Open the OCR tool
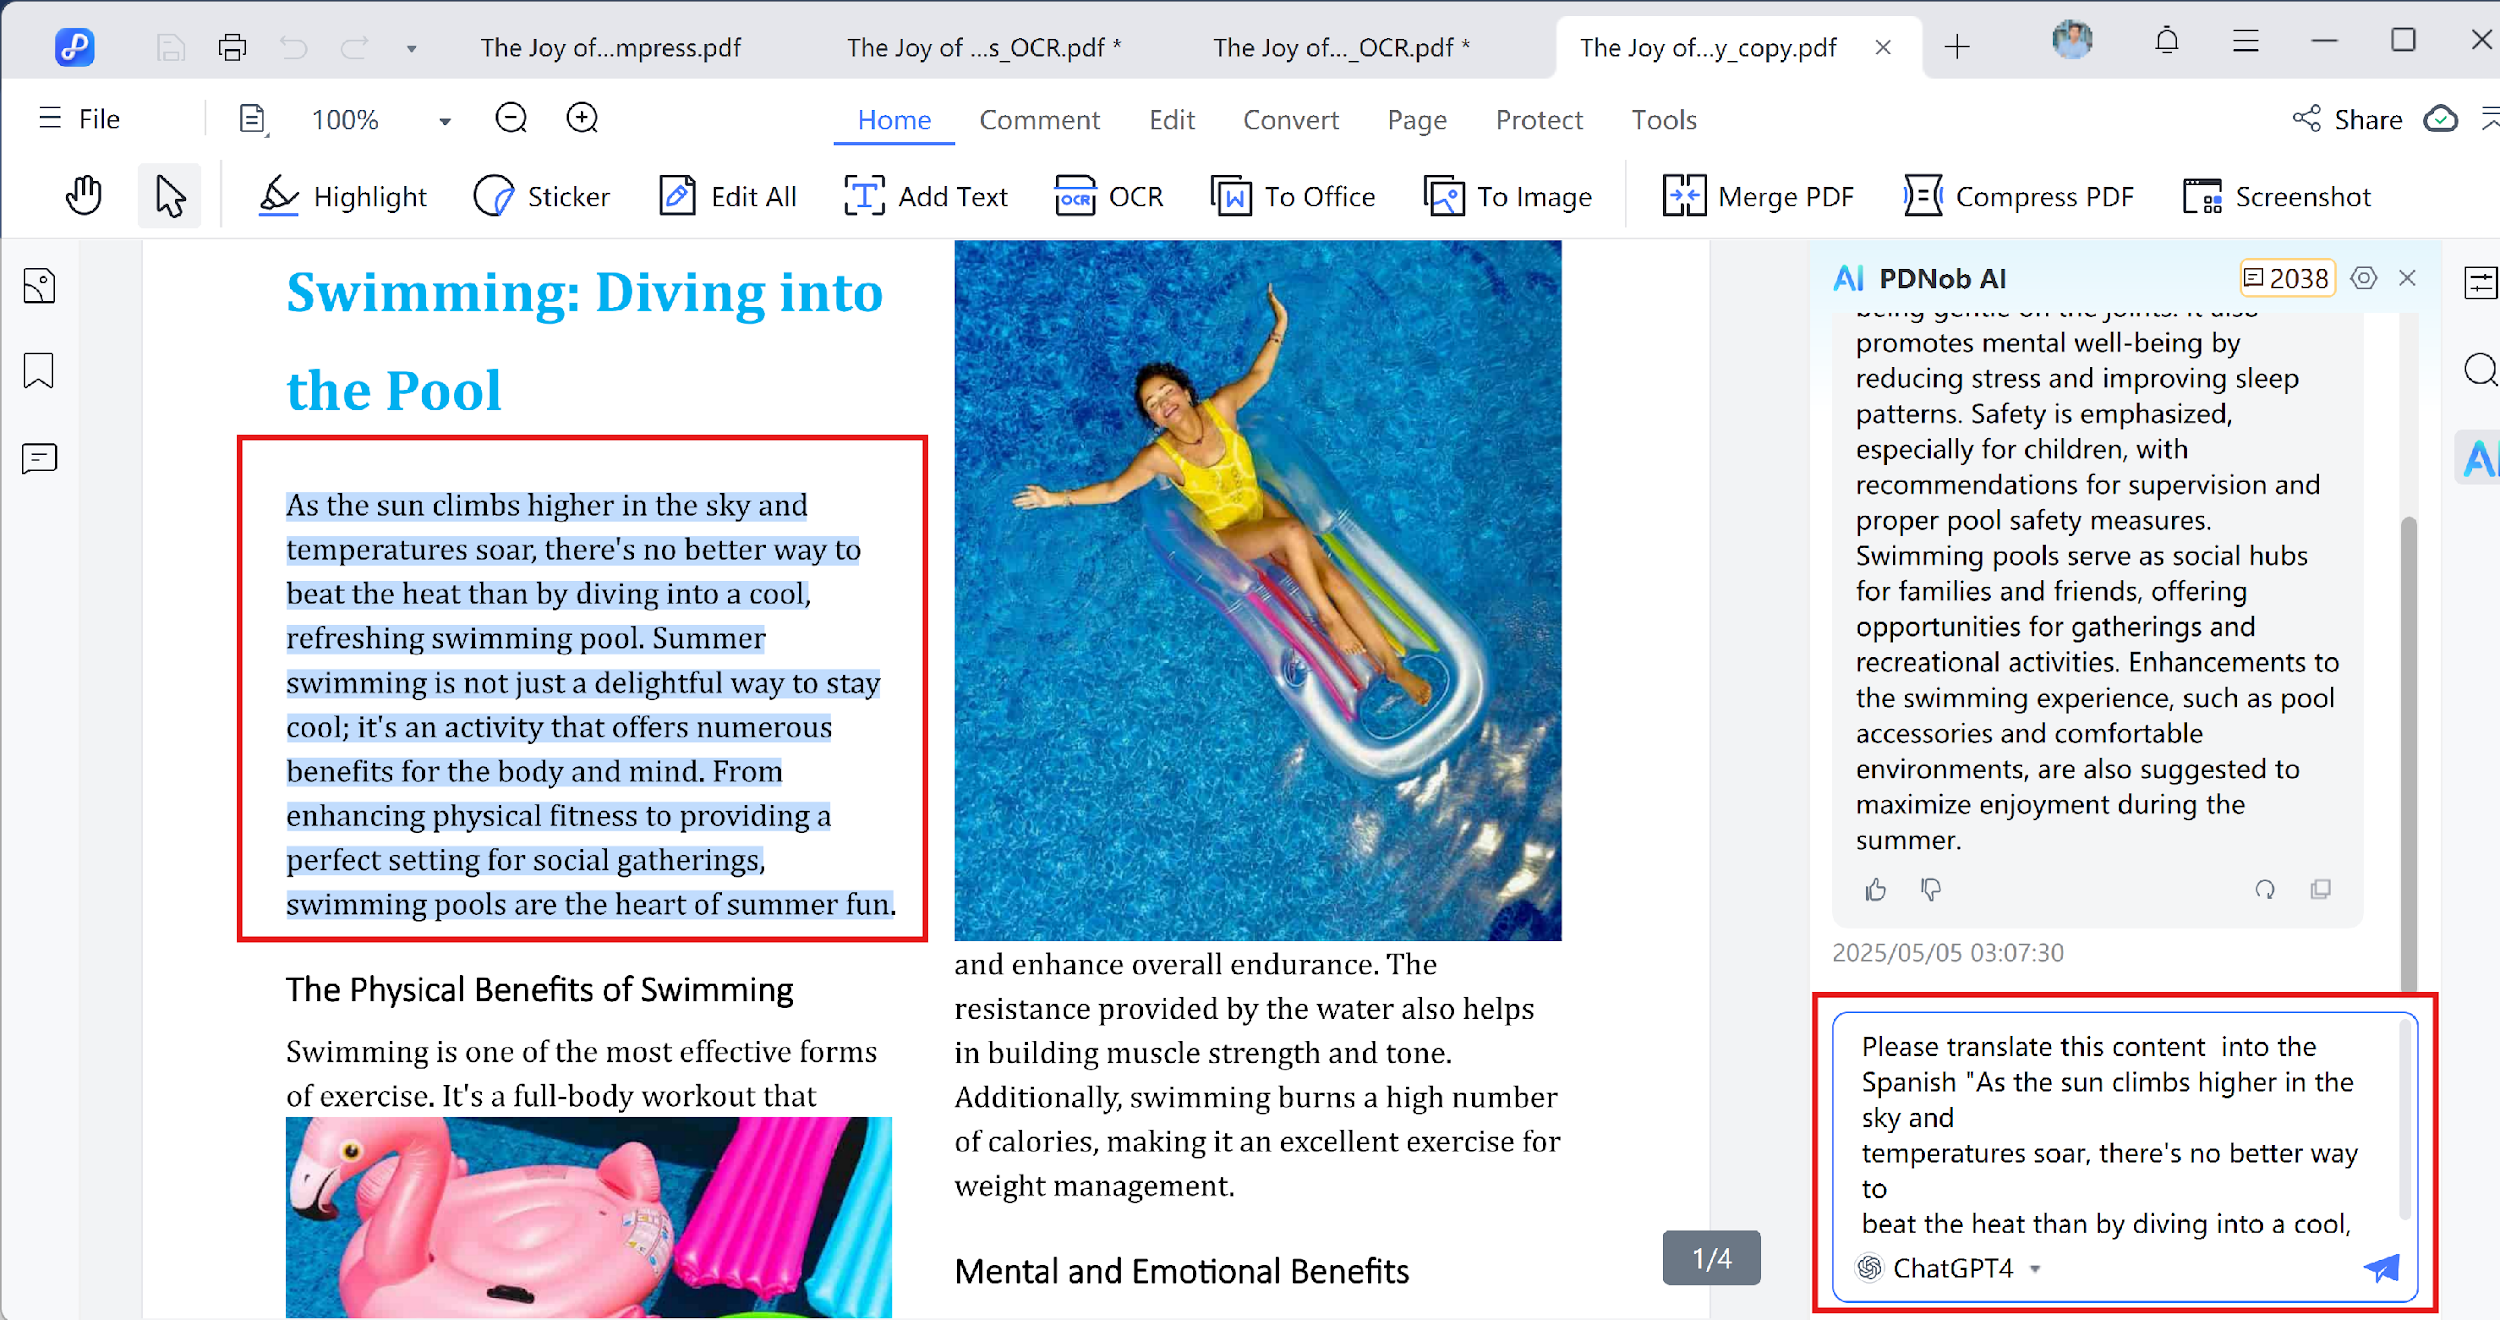This screenshot has width=2500, height=1320. [x=1109, y=196]
